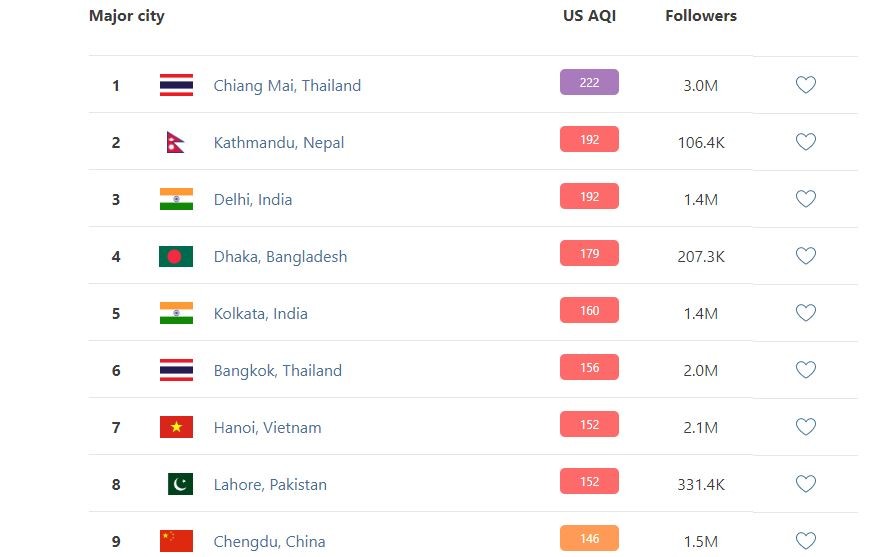Click the heart icon for Lahore, Pakistan
The height and width of the screenshot is (557, 893).
click(805, 484)
